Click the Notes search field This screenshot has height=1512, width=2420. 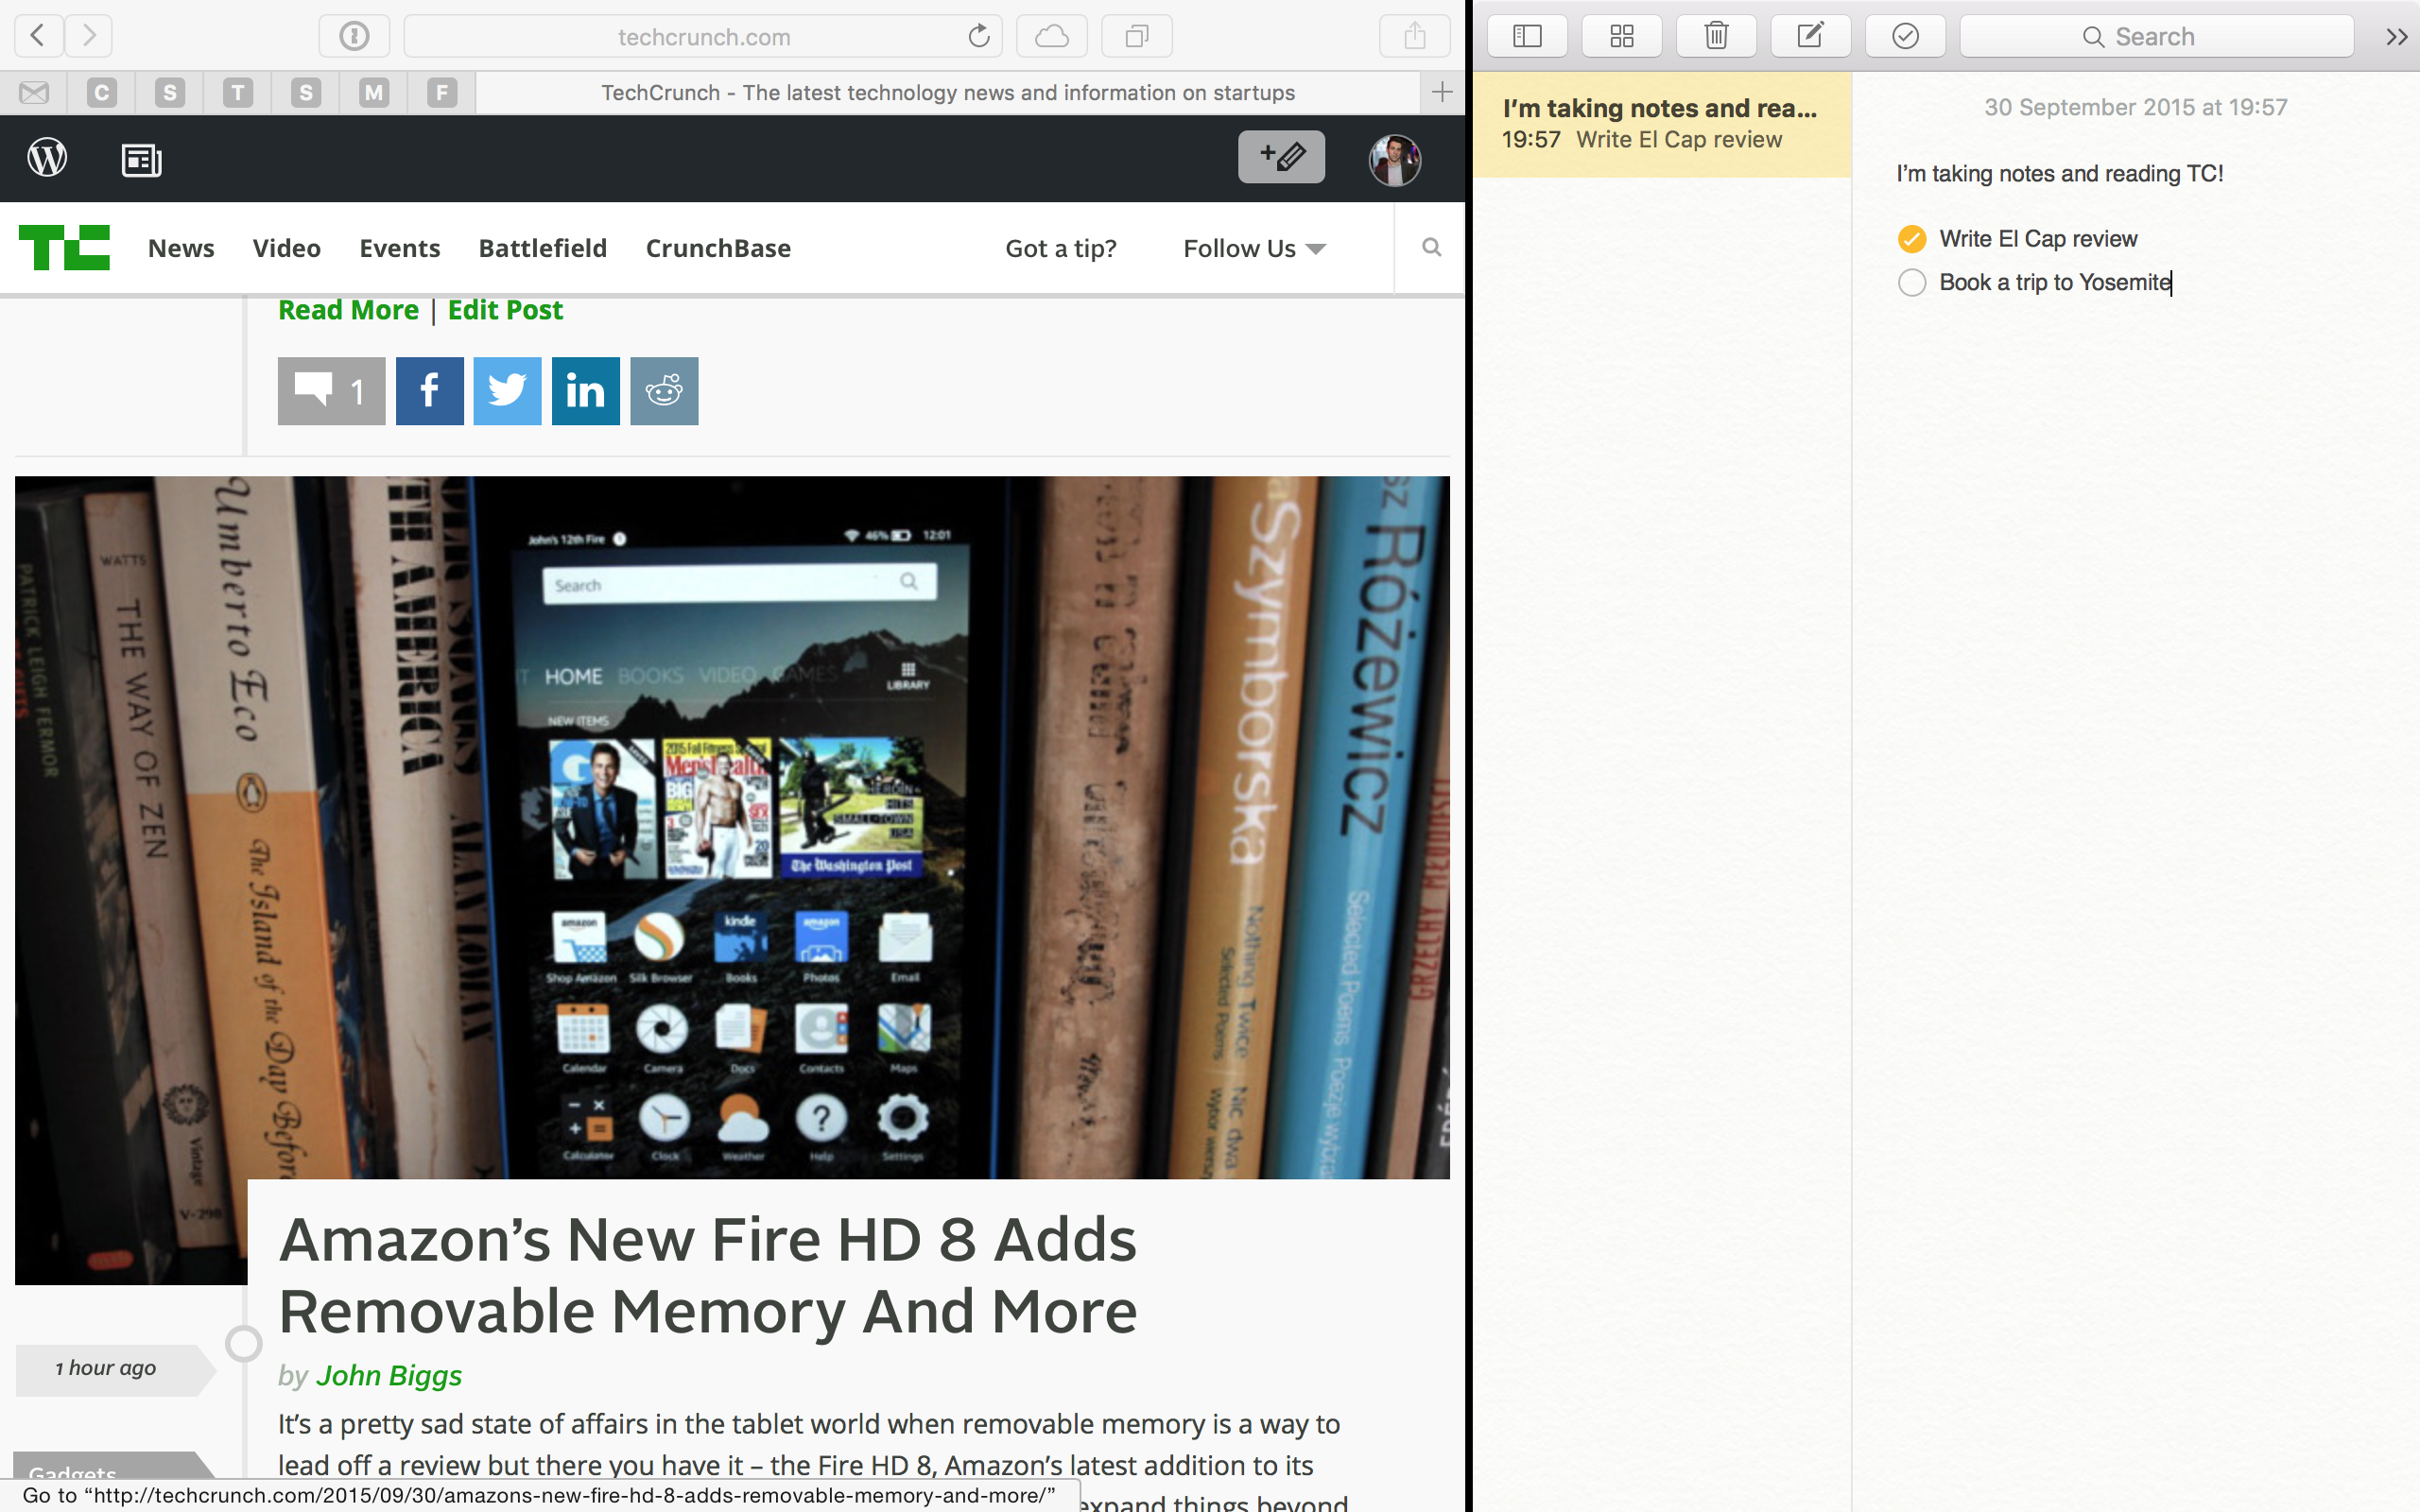click(x=2156, y=37)
